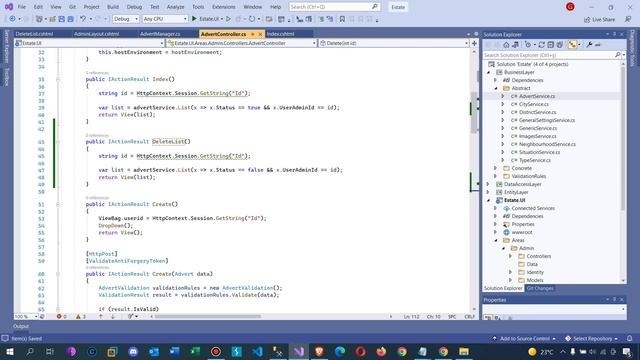Image resolution: width=640 pixels, height=360 pixels.
Task: Click the split editor plus icon
Action: click(474, 43)
